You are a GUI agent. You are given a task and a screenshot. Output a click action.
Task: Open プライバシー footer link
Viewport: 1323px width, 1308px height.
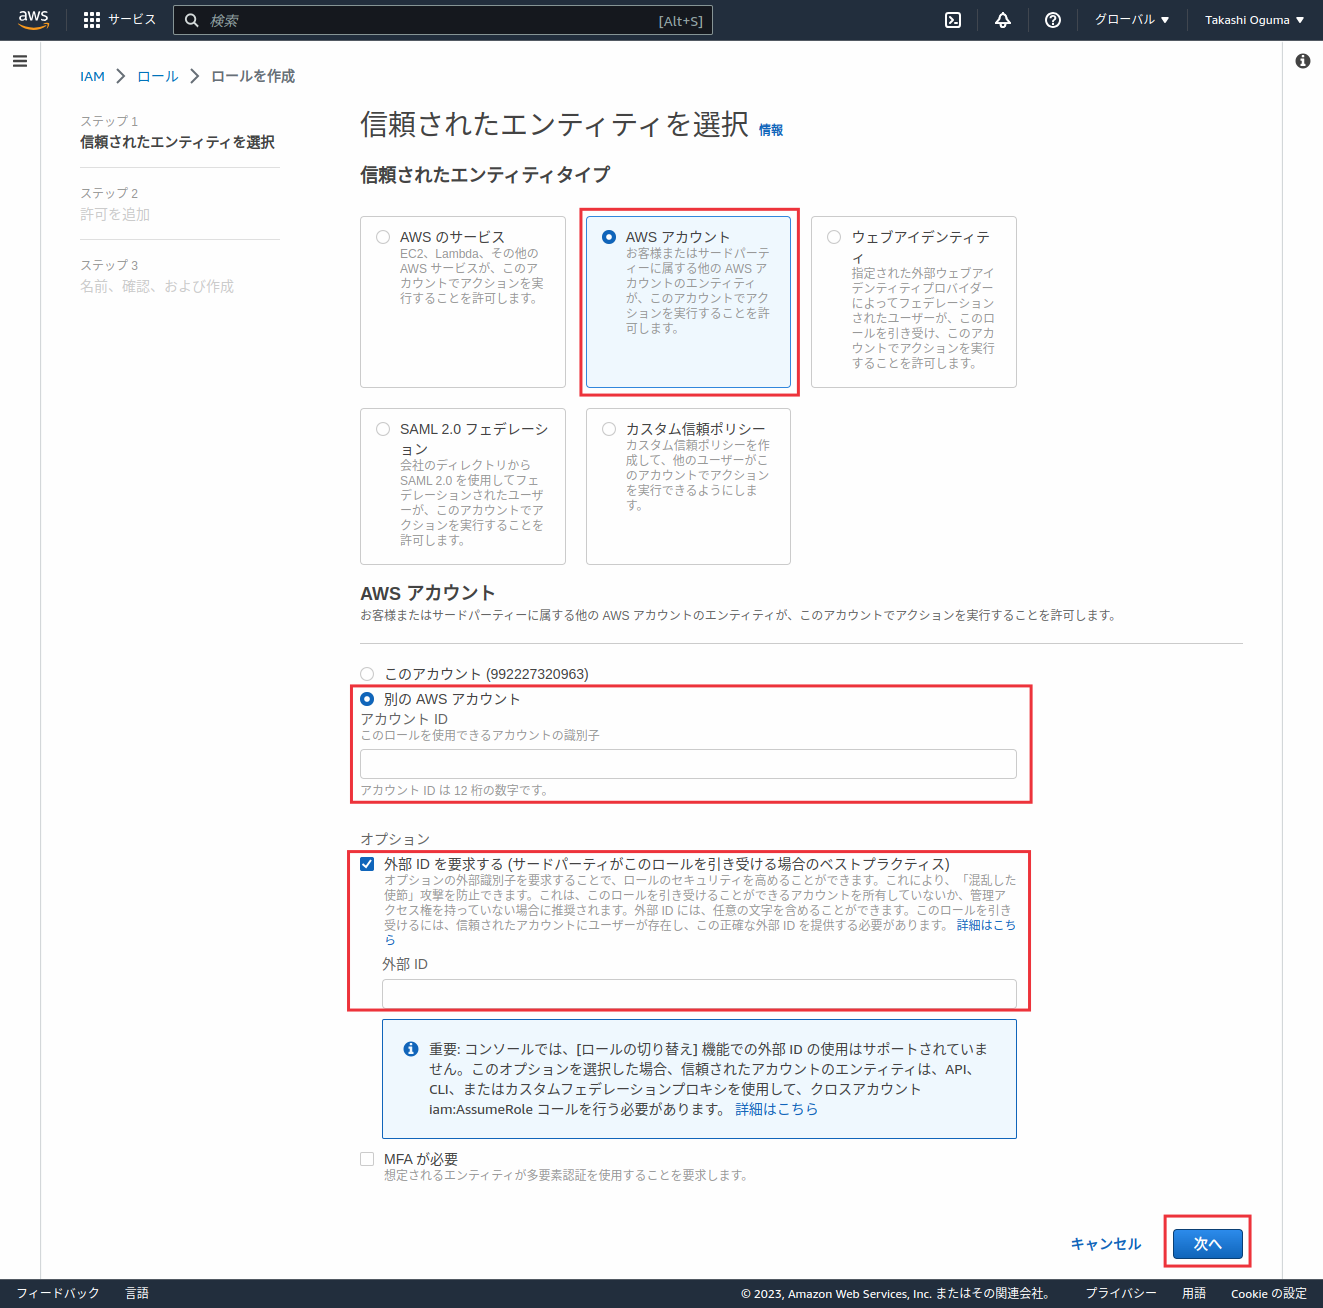[1121, 1293]
